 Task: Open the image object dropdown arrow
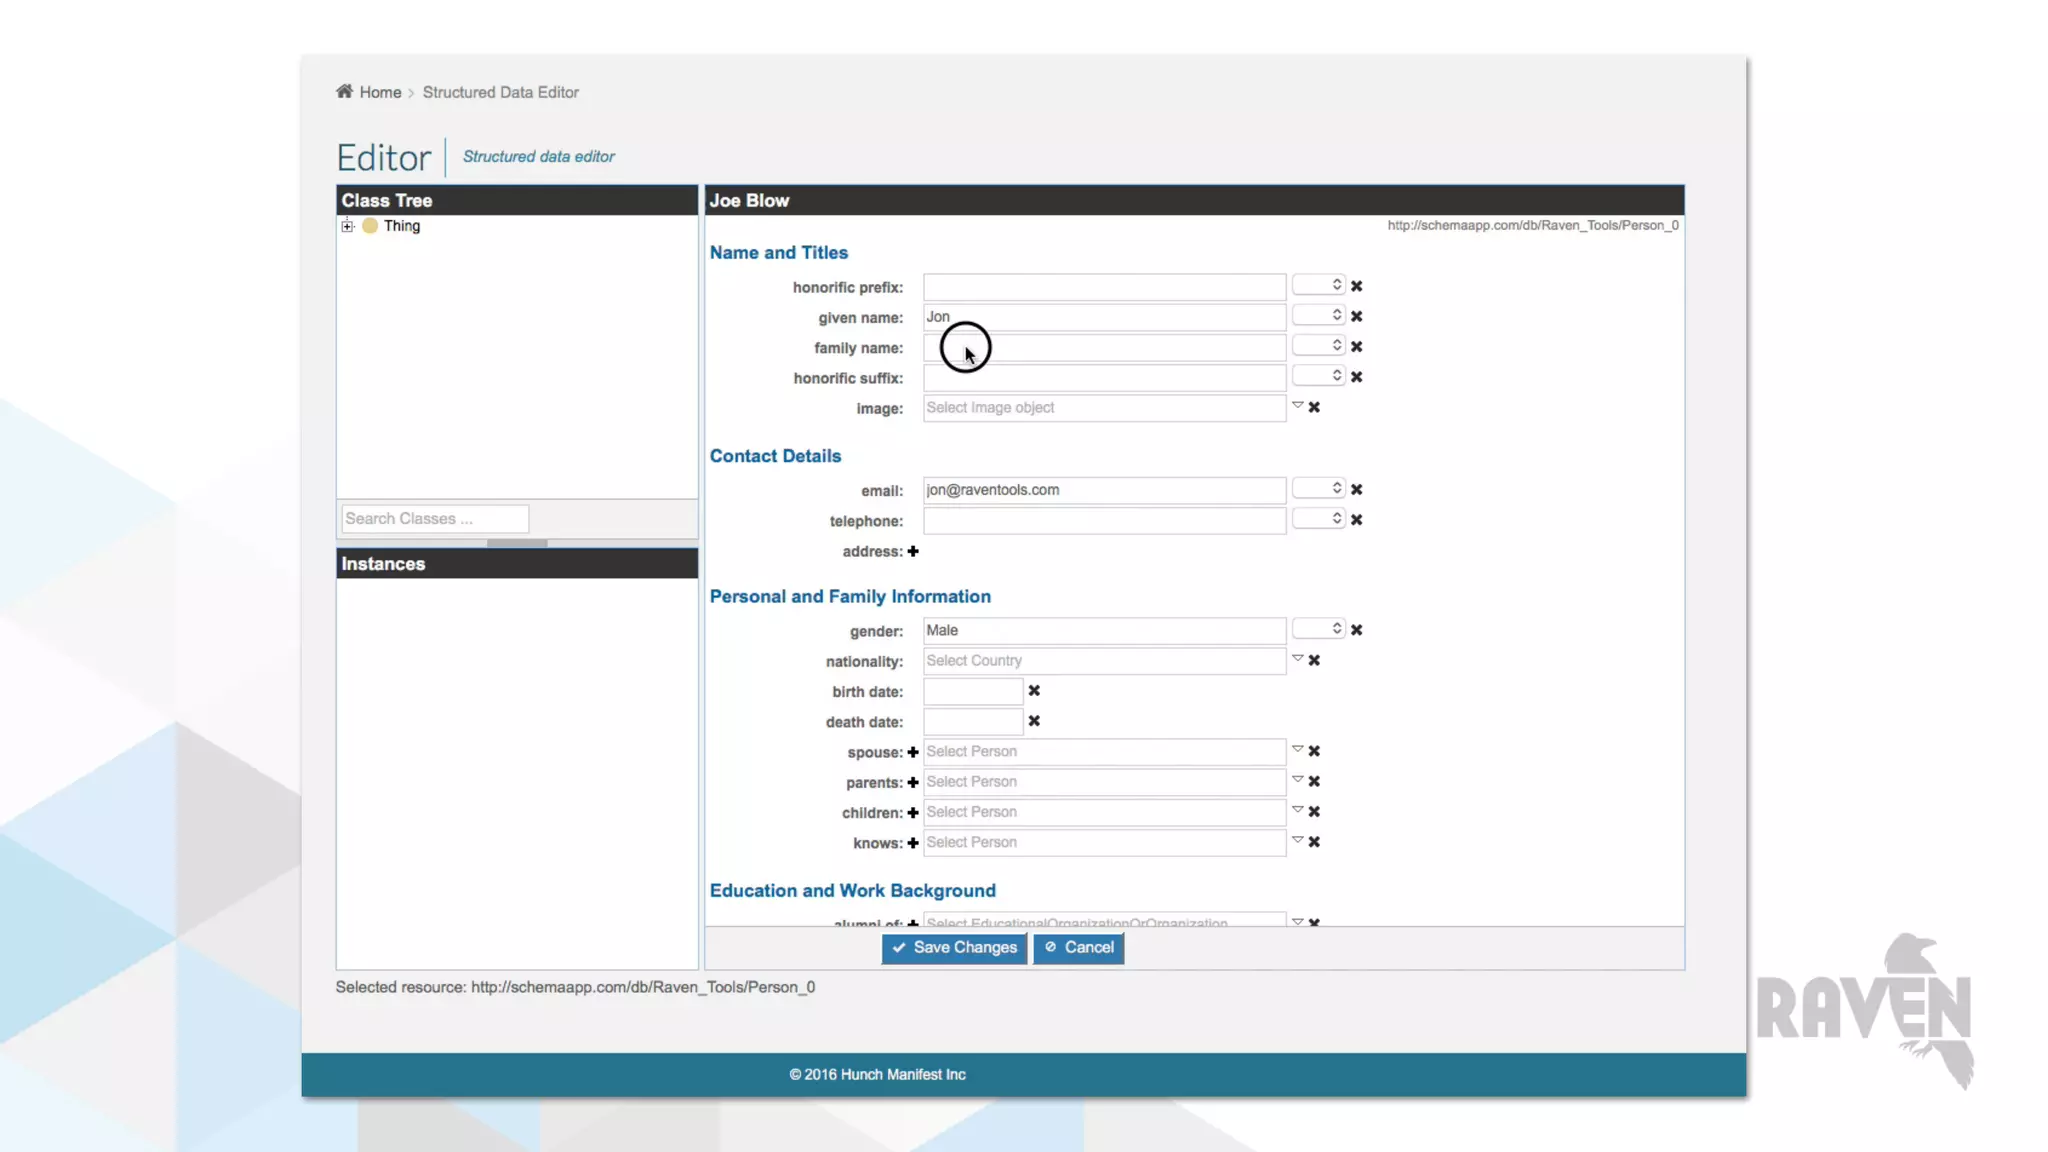1297,405
